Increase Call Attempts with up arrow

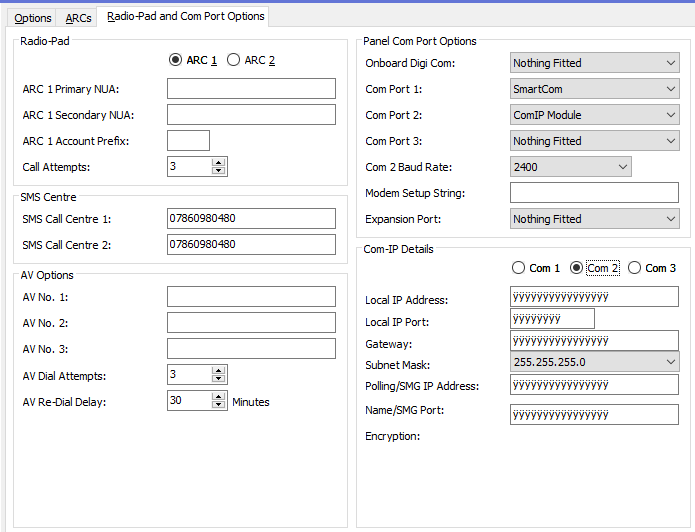coord(219,162)
